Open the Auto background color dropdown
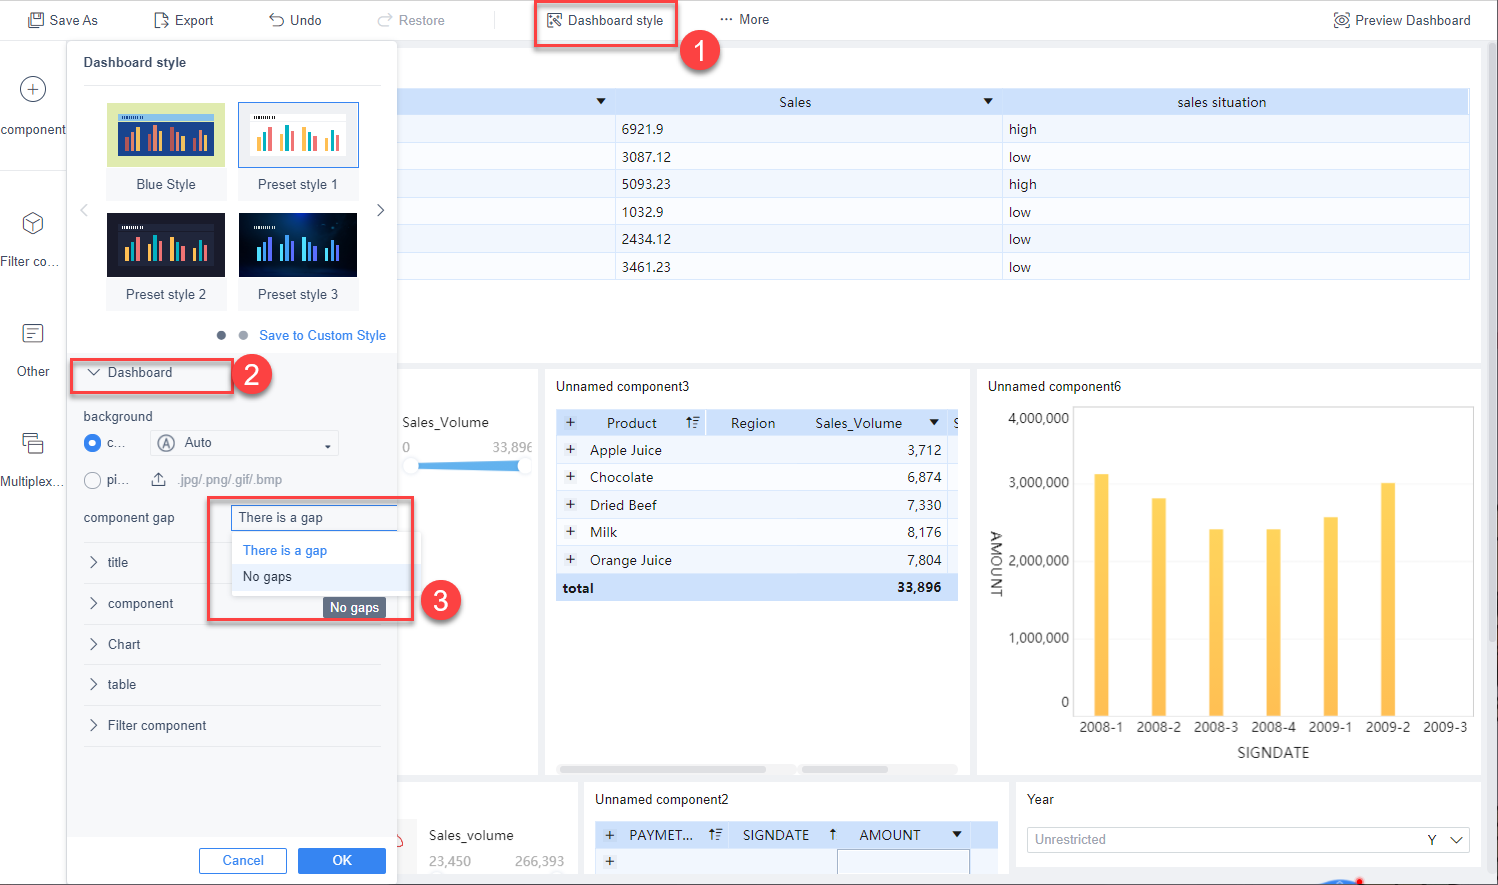The height and width of the screenshot is (885, 1498). click(244, 443)
